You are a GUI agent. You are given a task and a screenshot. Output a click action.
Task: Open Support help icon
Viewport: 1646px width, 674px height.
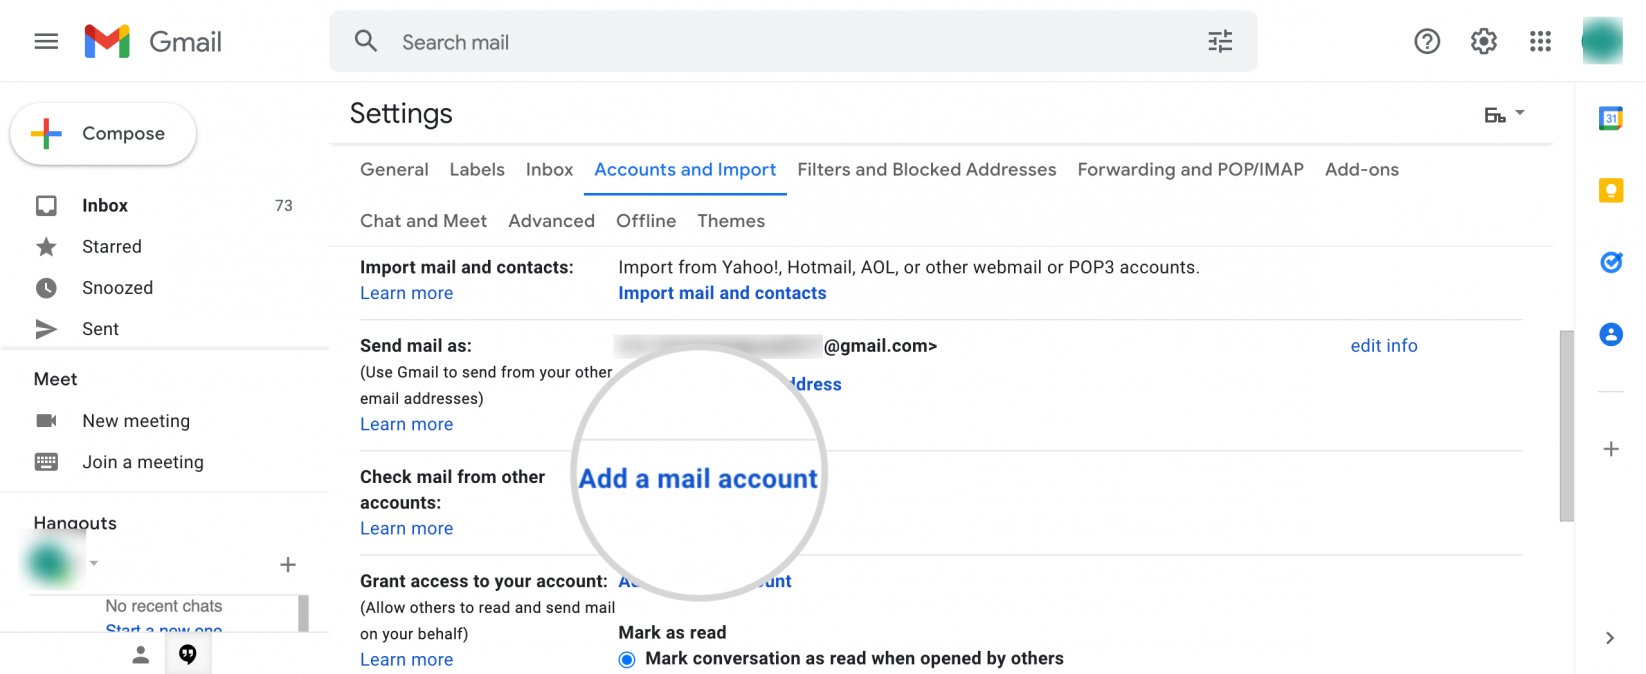pos(1427,41)
